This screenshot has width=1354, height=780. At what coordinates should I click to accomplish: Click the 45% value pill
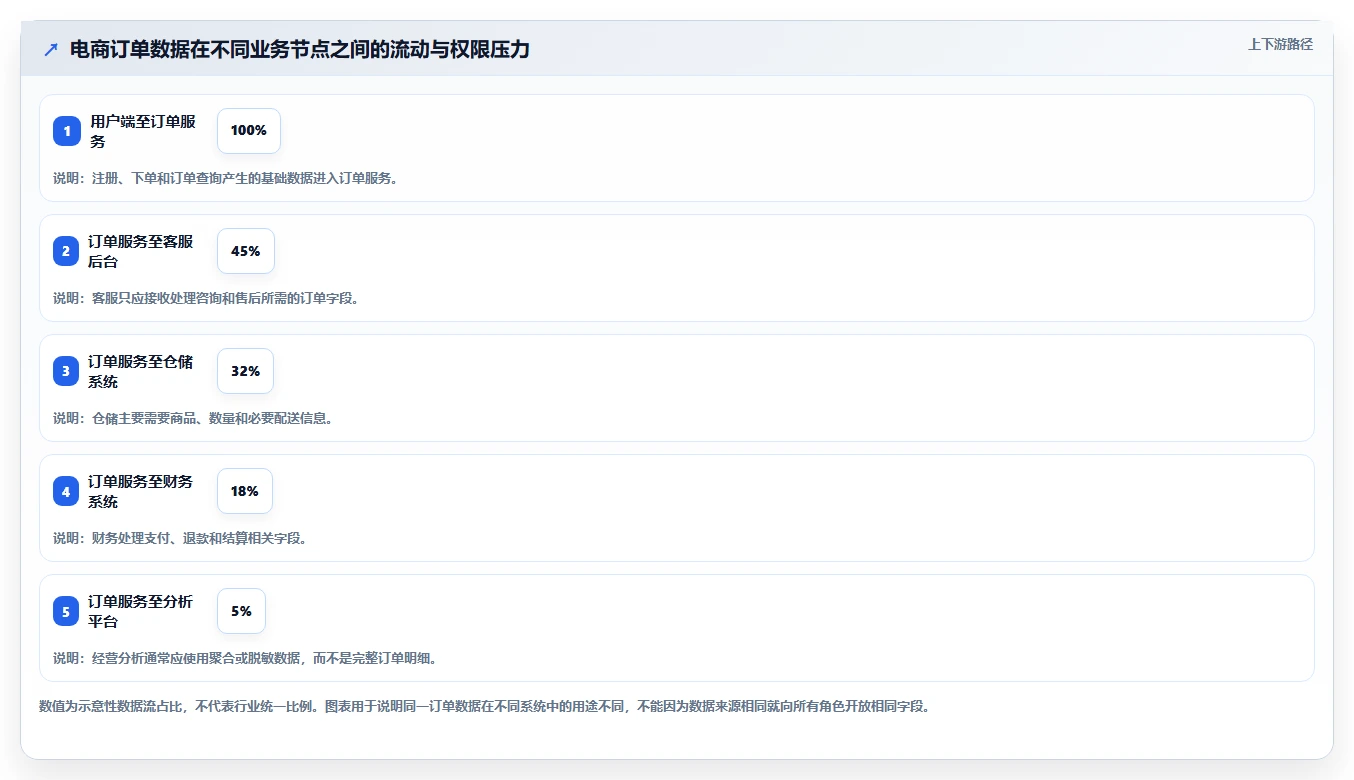(x=246, y=251)
